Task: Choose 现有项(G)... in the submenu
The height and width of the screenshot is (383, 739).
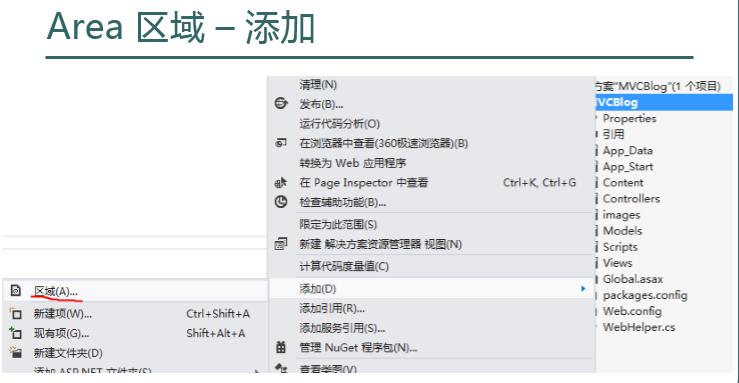Action: click(x=61, y=334)
